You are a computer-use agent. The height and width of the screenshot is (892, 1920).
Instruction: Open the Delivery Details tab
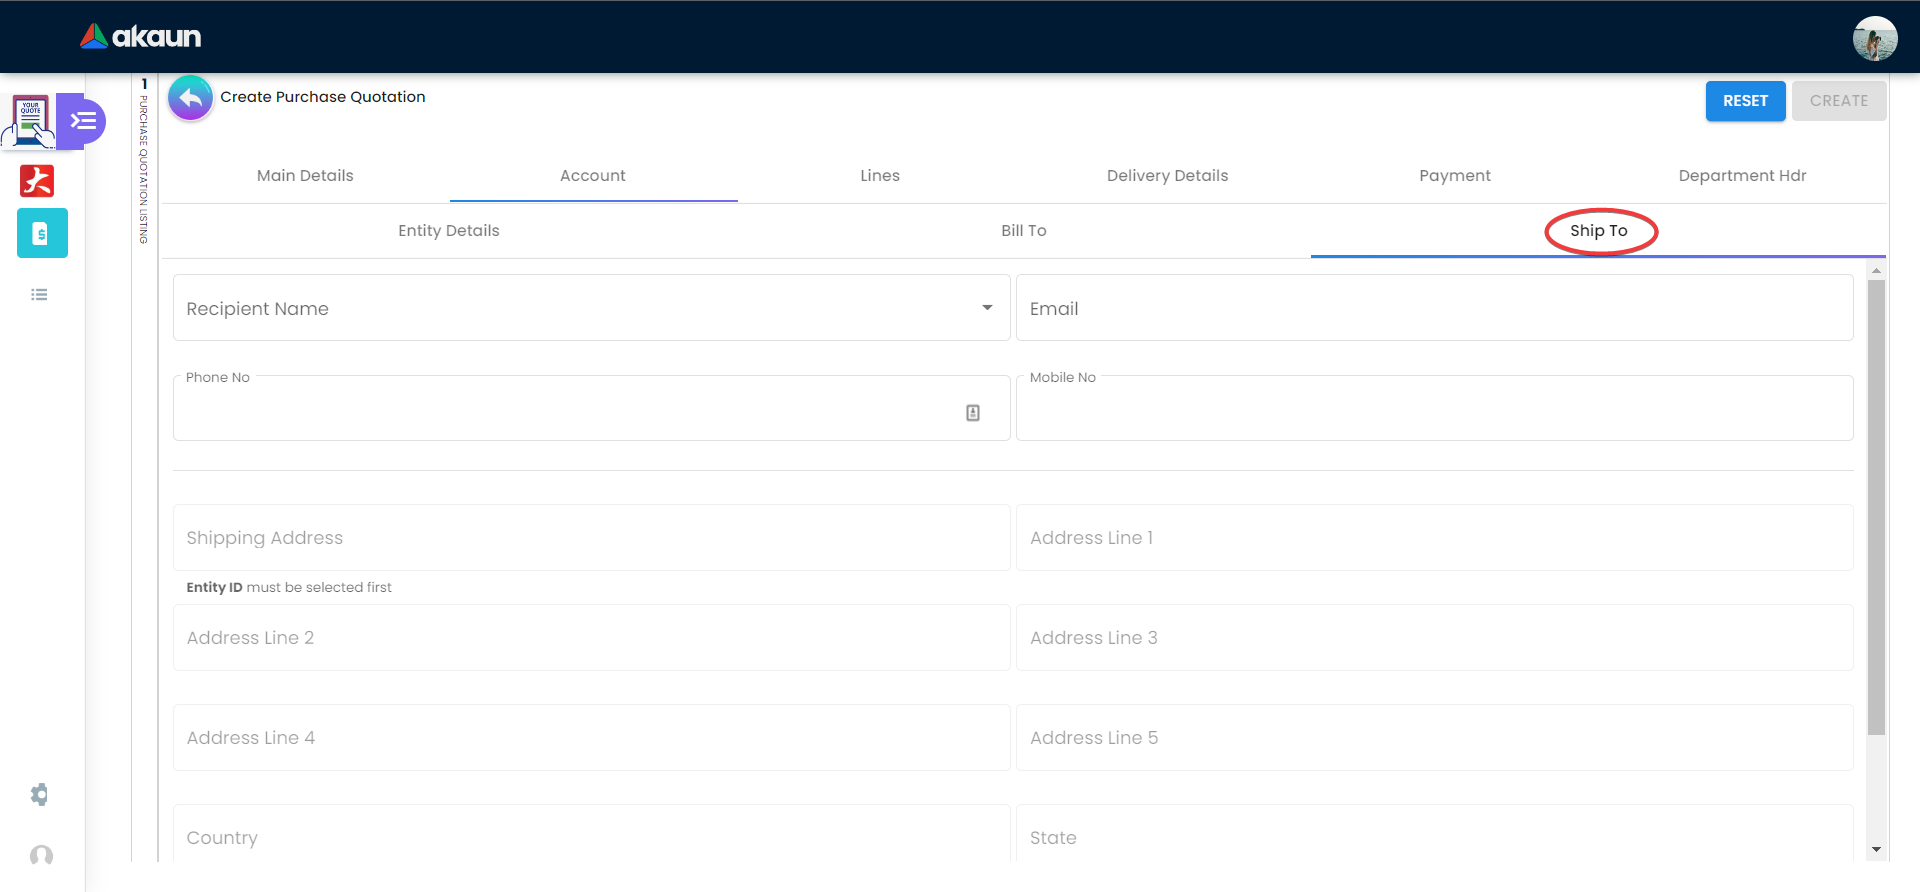pyautogui.click(x=1167, y=176)
